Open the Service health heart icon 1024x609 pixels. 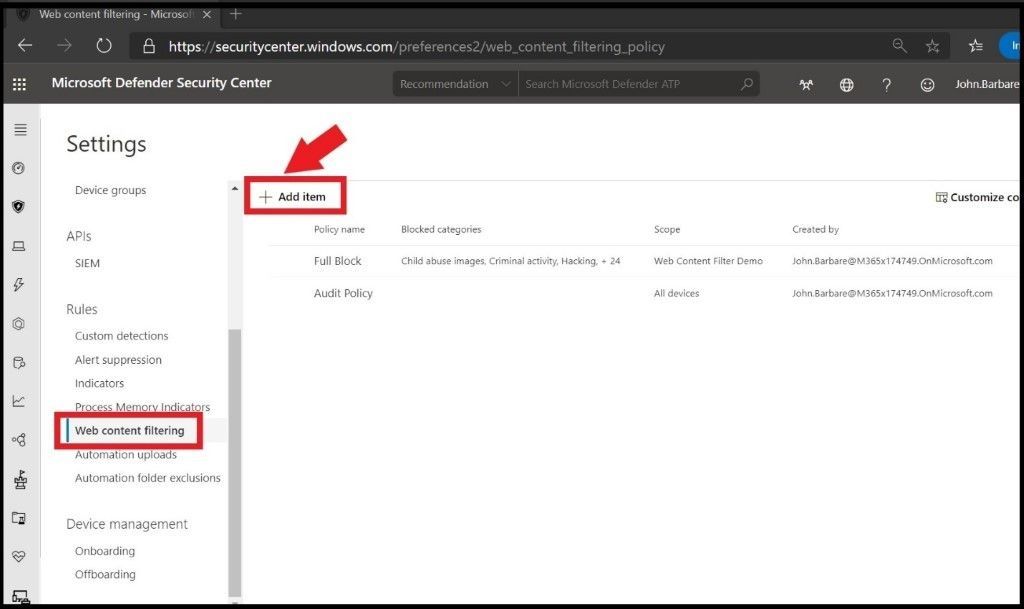18,556
